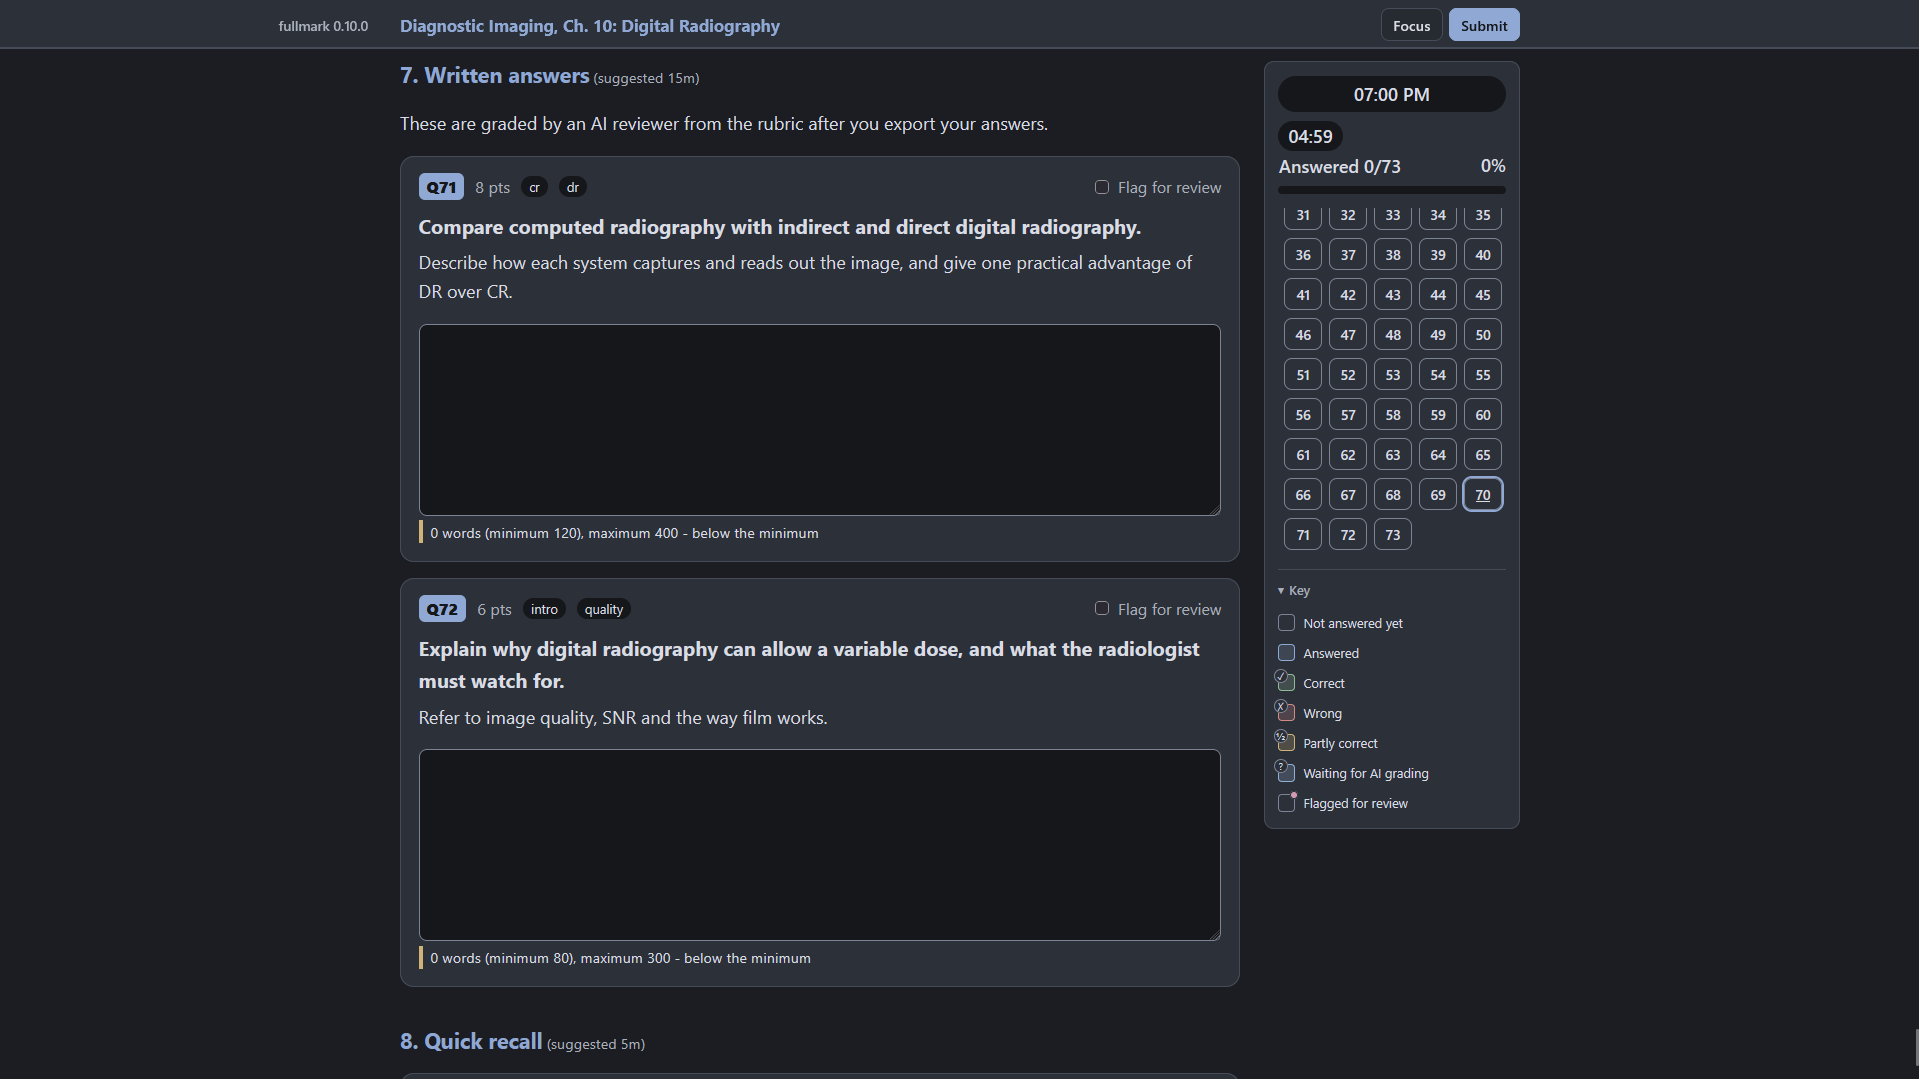Screen dimensions: 1919x1079
Task: Open question 61 from the grid
Action: coord(1303,454)
